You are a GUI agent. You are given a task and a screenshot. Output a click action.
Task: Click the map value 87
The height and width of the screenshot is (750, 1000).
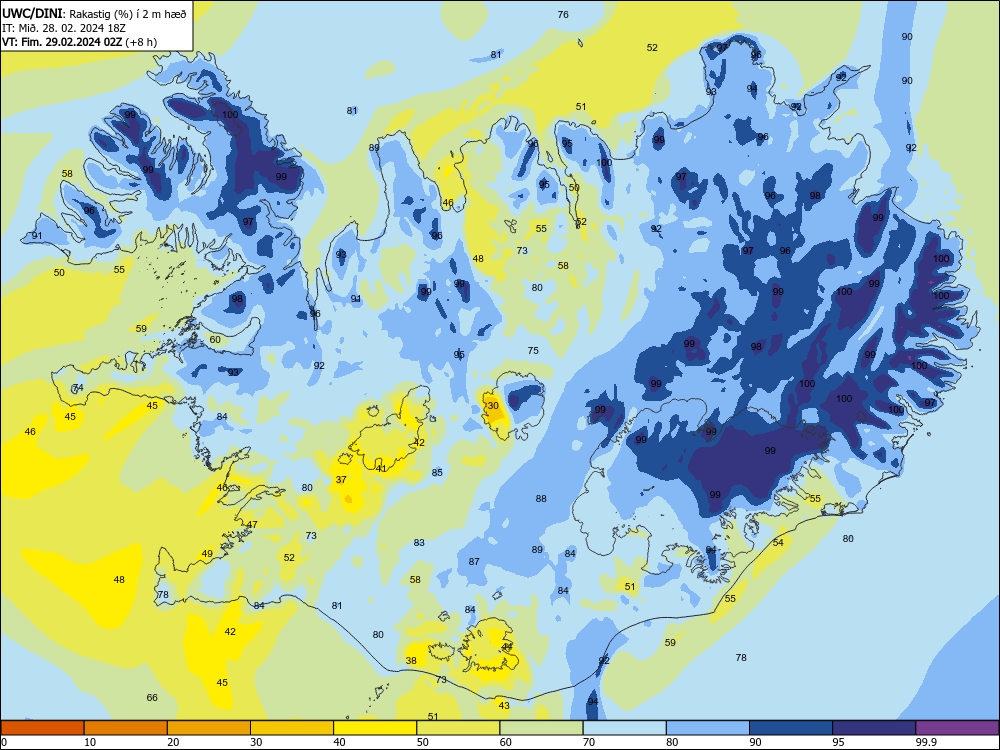474,562
